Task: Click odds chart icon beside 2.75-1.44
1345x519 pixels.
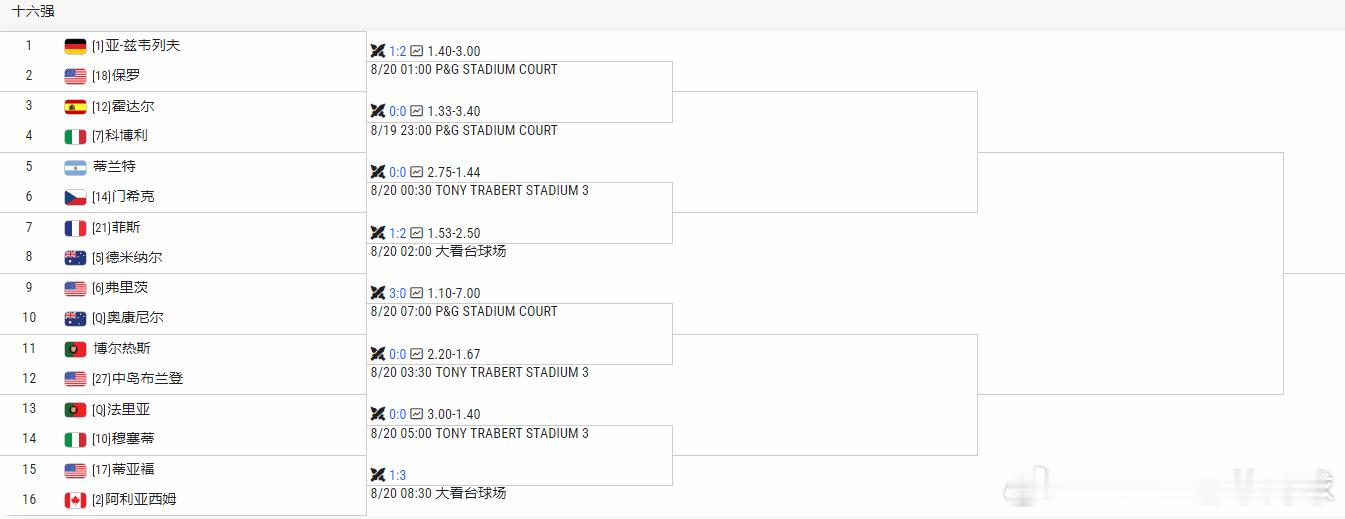Action: [416, 172]
